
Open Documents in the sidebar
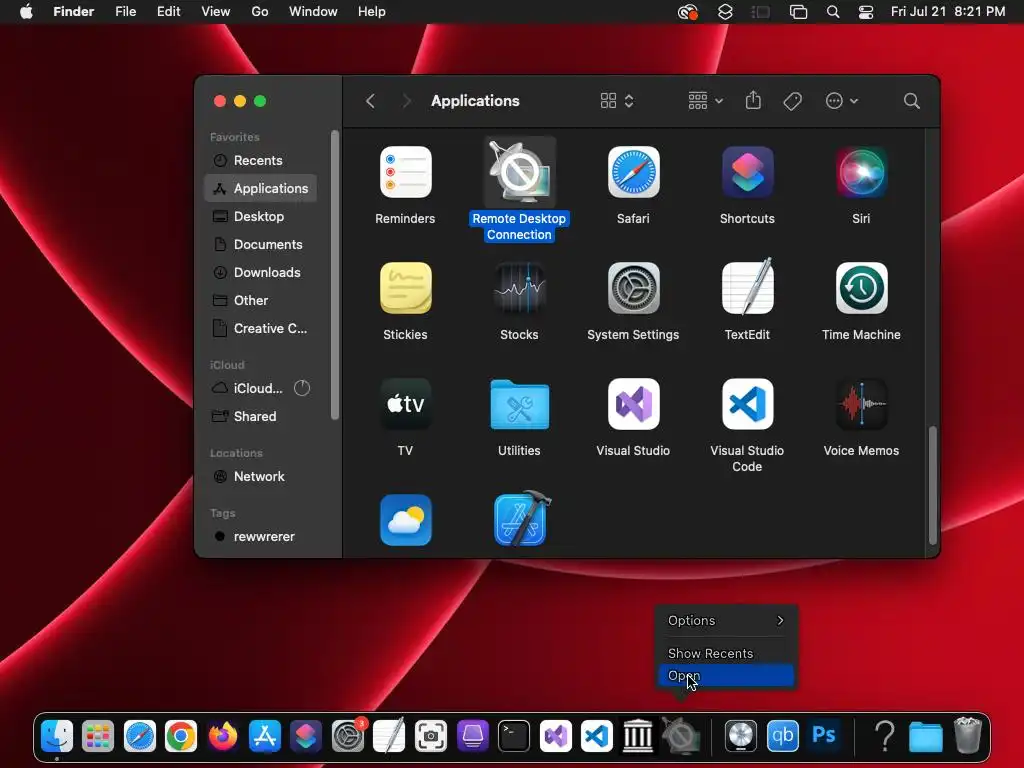[x=261, y=244]
